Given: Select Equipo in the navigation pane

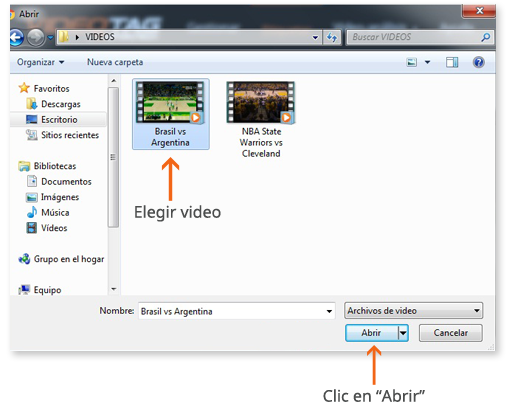Looking at the screenshot, I should pyautogui.click(x=47, y=290).
